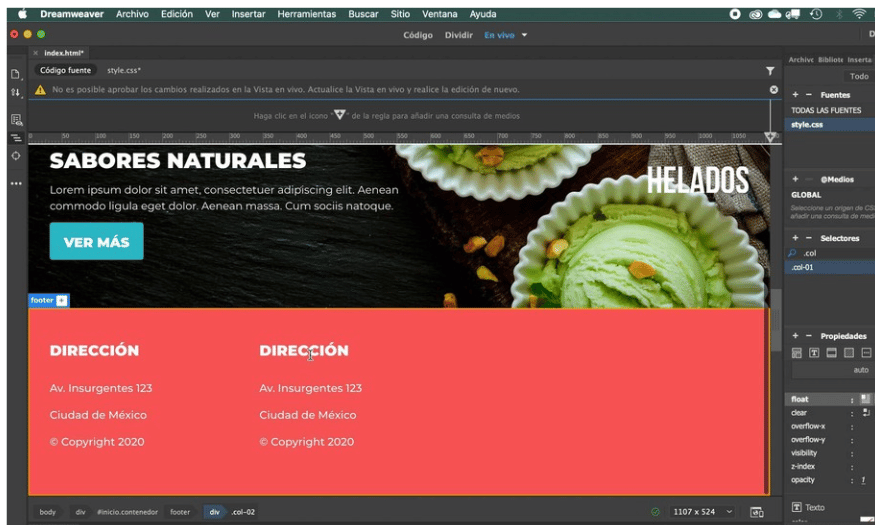
Task: Select #inicio.contenedor in tag selector
Action: 127,512
